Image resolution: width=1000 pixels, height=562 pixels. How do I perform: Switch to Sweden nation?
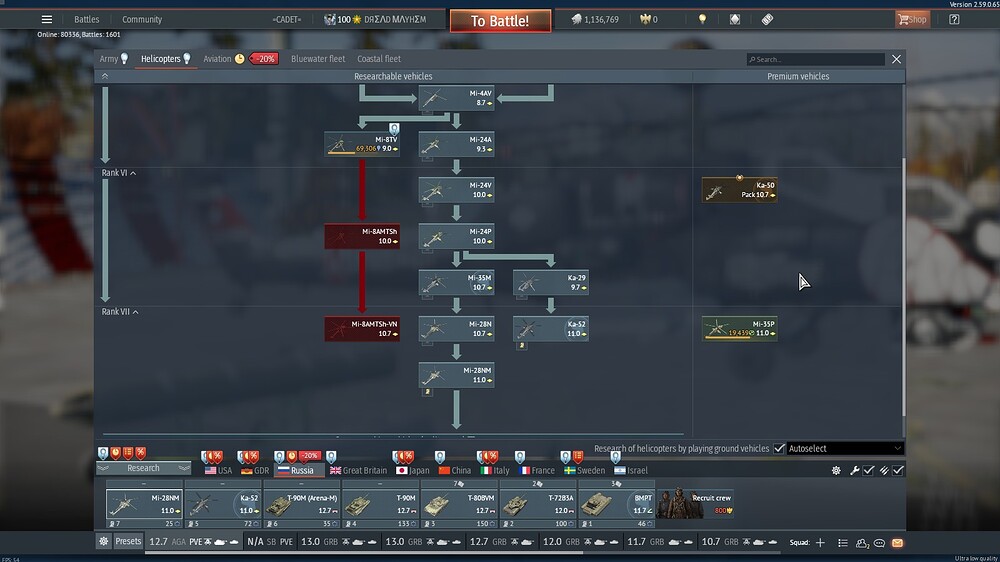[x=584, y=470]
